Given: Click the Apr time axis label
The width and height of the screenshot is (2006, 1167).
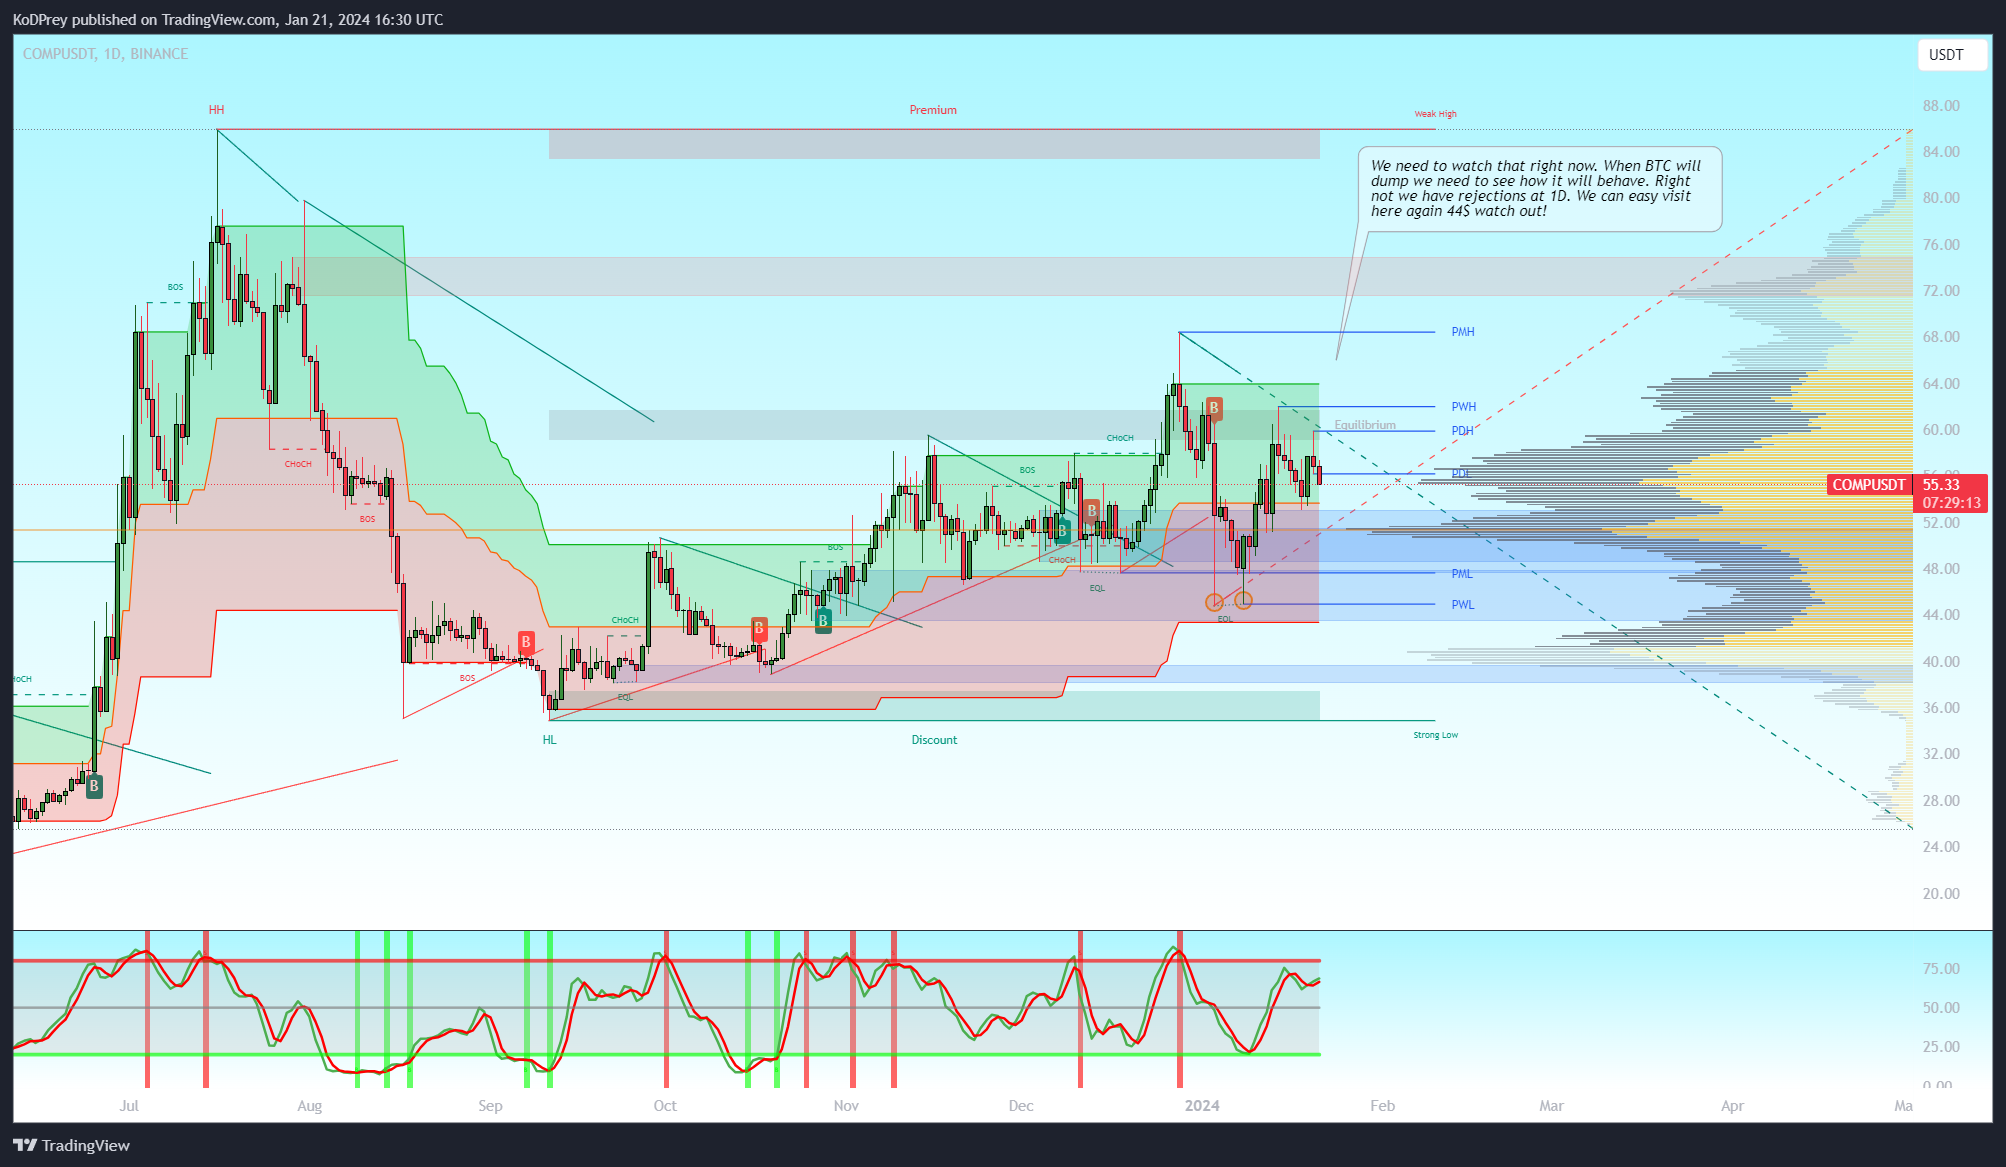Looking at the screenshot, I should coord(1732,1106).
